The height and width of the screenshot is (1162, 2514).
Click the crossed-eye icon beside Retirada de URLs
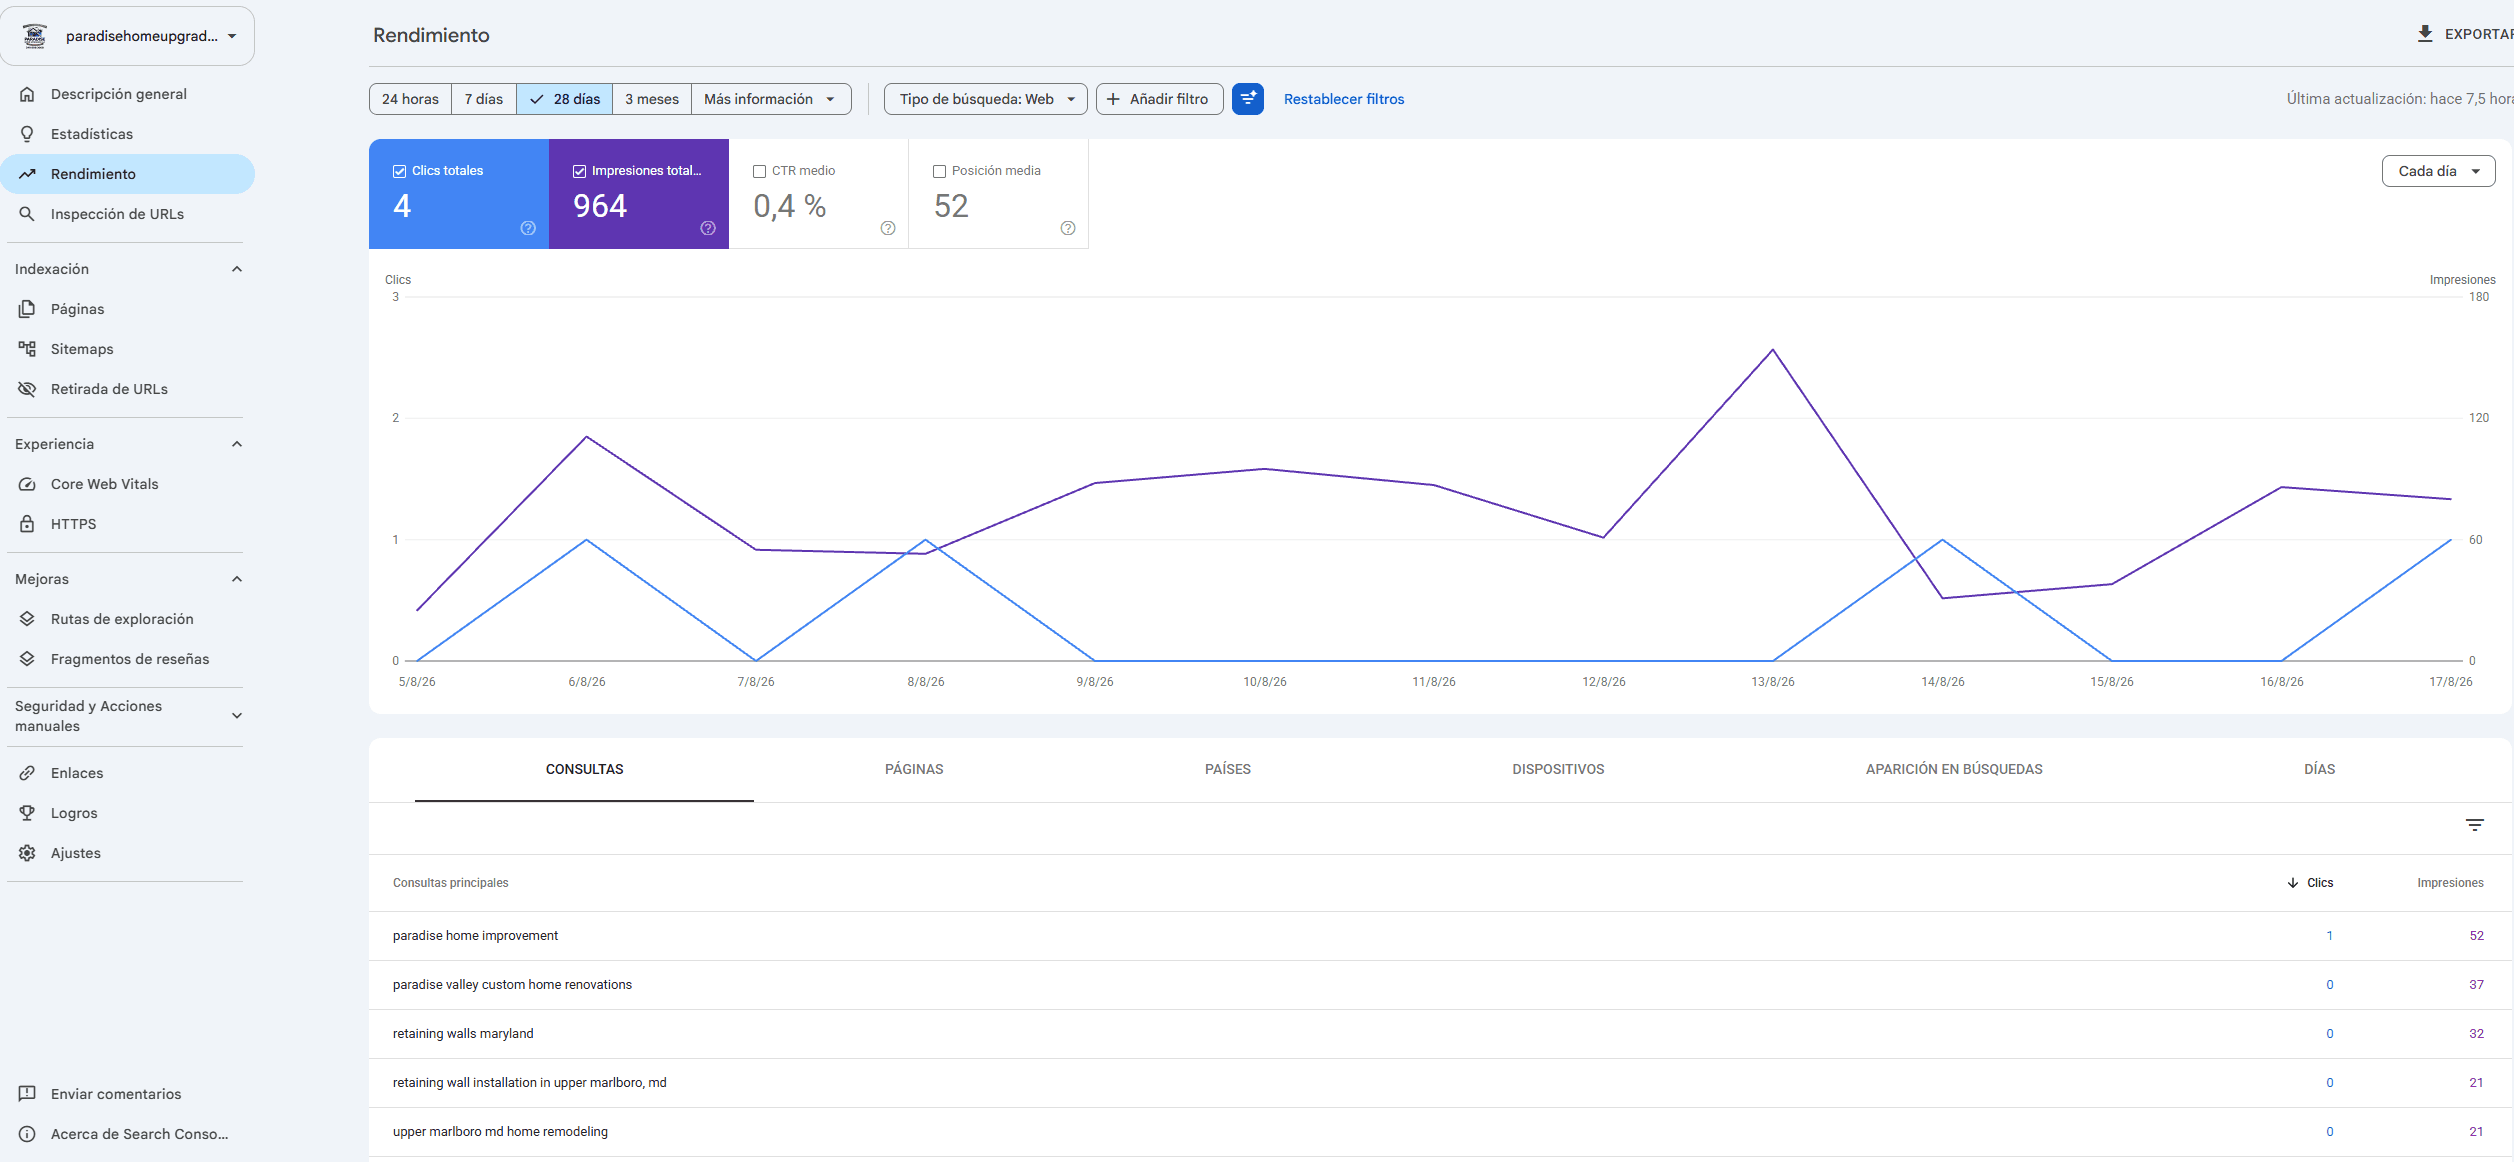click(x=27, y=389)
